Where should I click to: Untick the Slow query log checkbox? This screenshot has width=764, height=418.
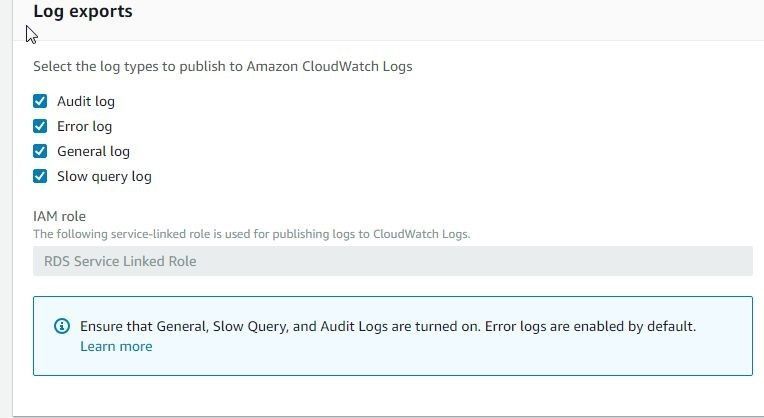(40, 176)
